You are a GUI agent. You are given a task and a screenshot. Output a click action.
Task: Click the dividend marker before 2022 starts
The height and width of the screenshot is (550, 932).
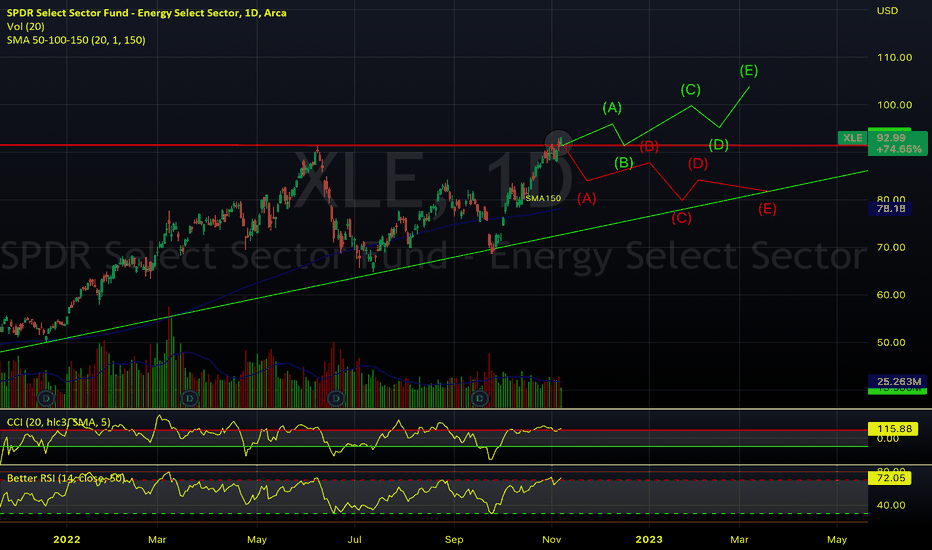[46, 398]
